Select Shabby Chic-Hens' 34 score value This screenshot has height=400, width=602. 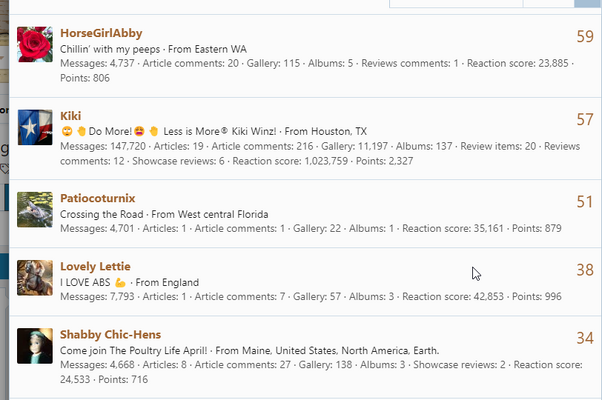coord(585,338)
